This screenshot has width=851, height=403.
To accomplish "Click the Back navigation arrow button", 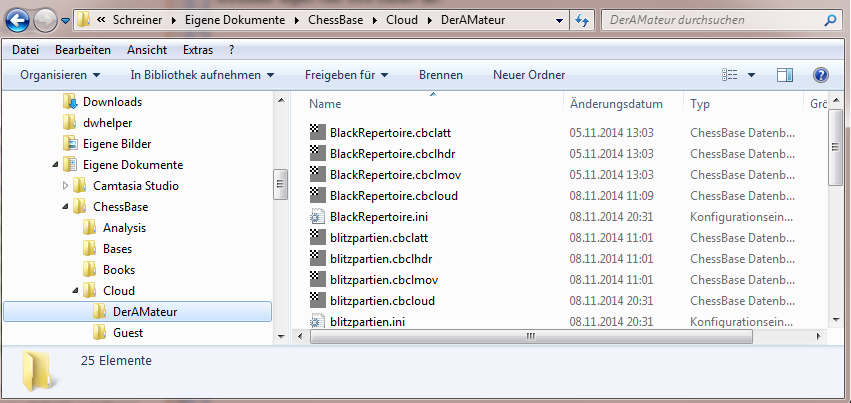I will [18, 21].
